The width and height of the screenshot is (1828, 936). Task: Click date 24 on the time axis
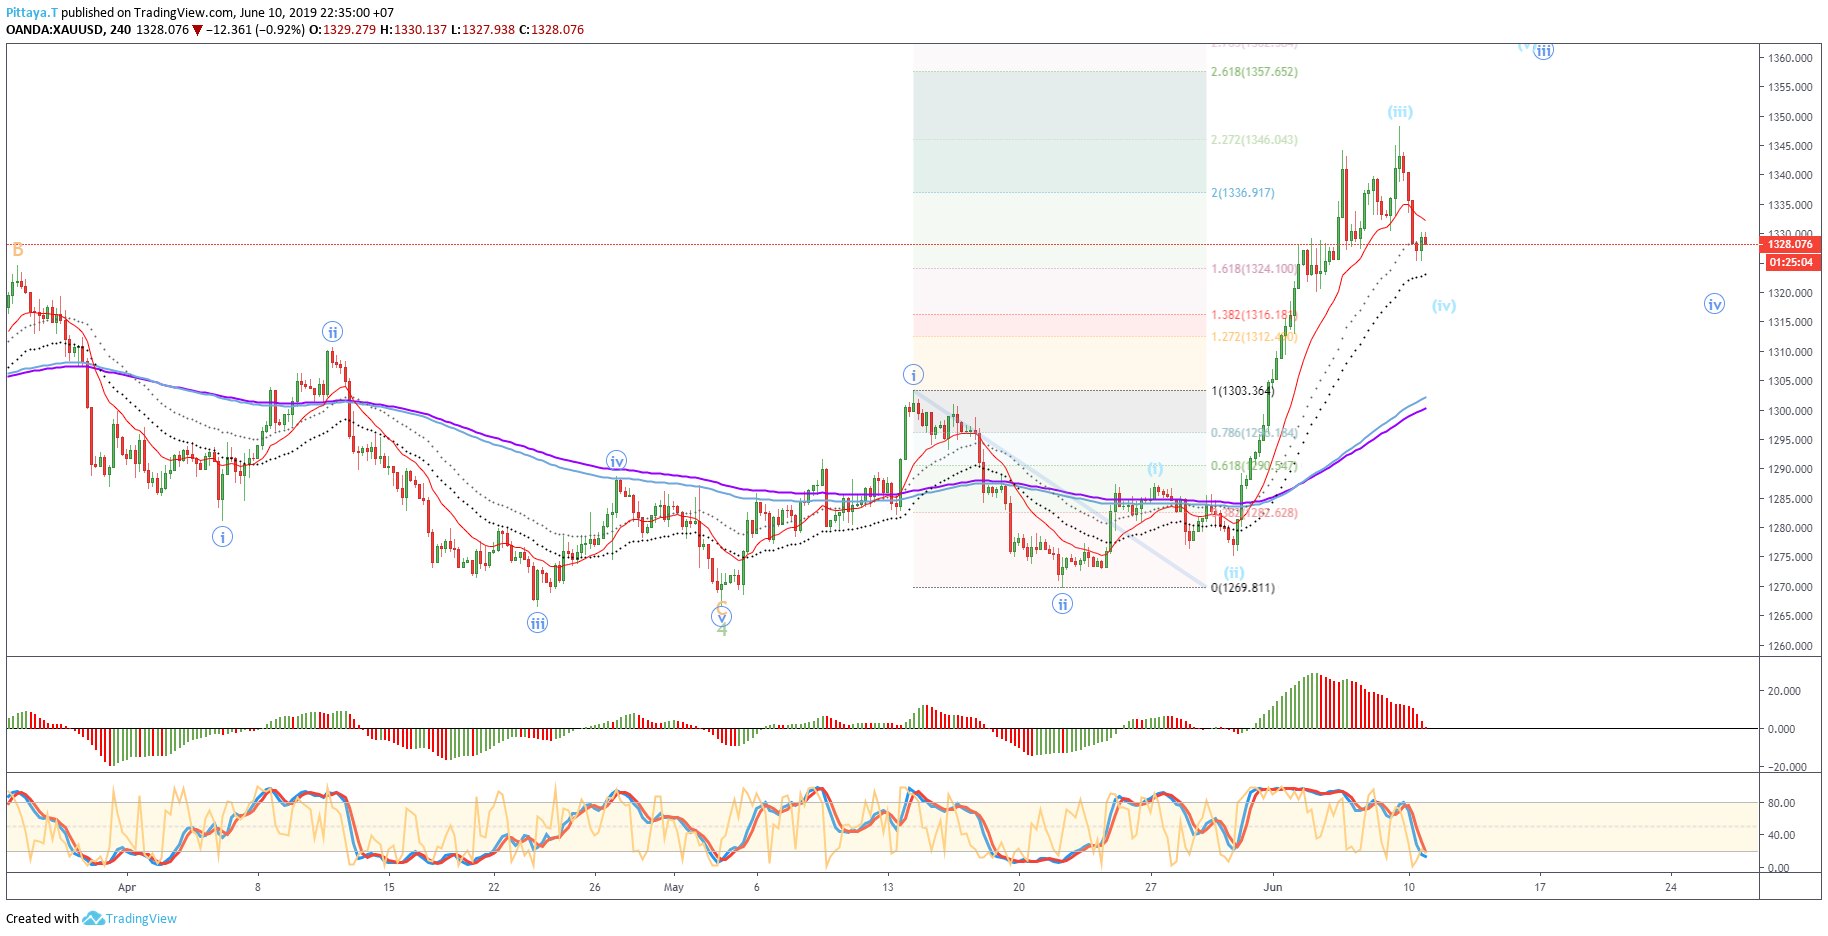[x=1671, y=887]
